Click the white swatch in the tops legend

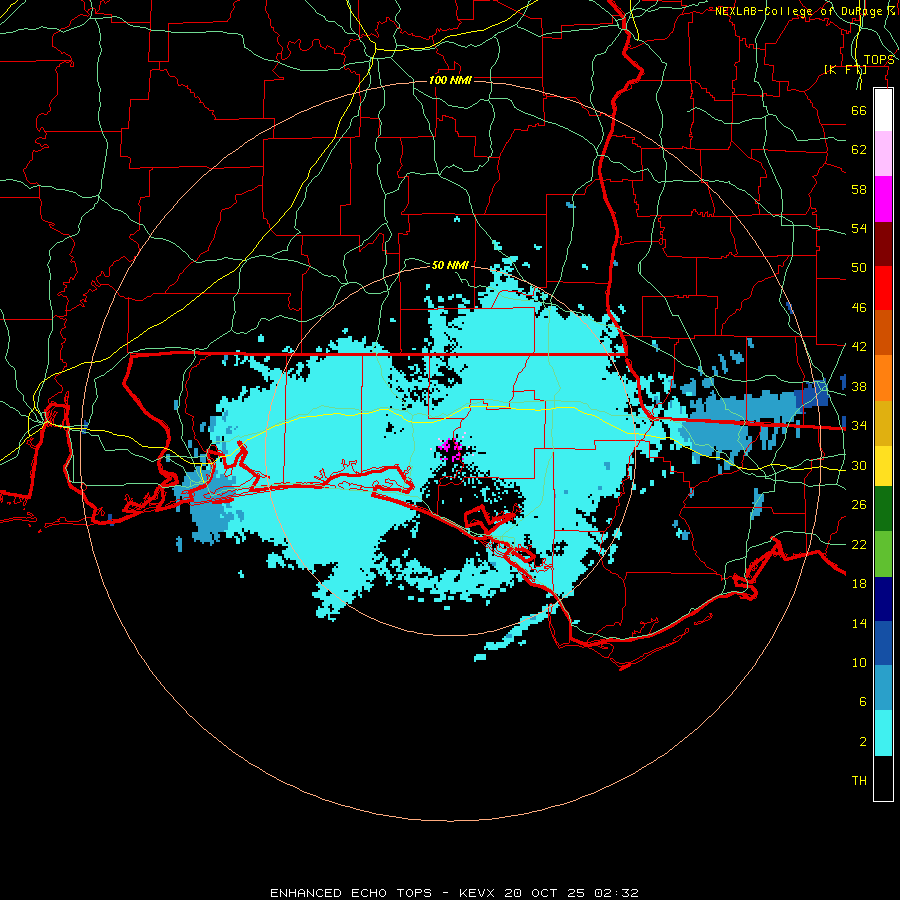[883, 110]
